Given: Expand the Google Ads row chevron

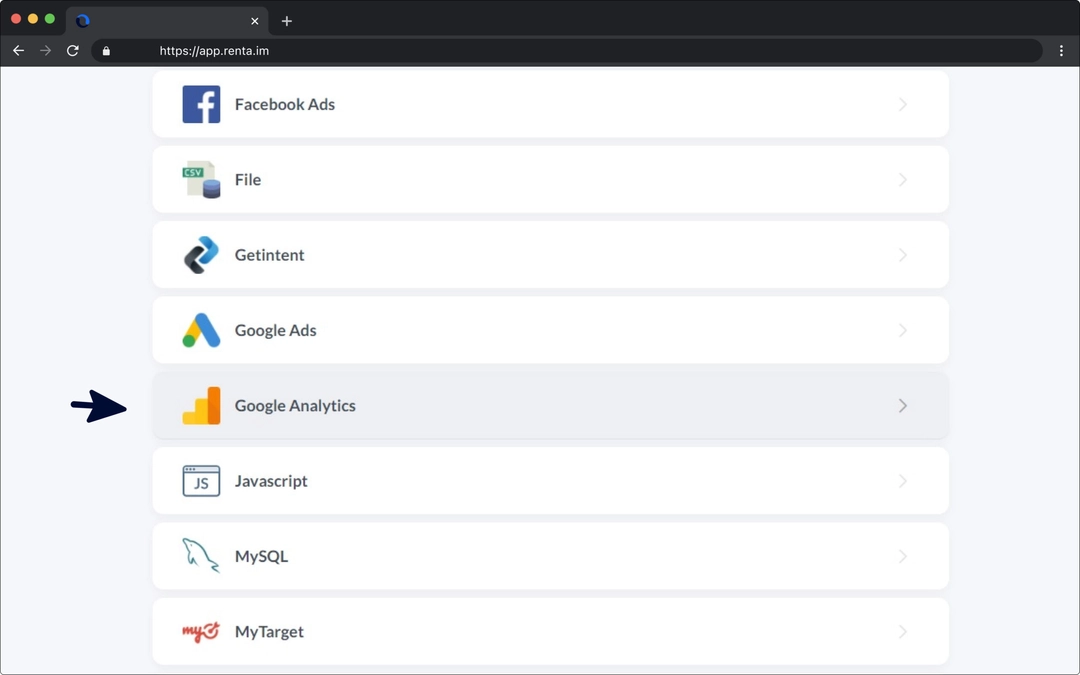Looking at the screenshot, I should [x=902, y=330].
